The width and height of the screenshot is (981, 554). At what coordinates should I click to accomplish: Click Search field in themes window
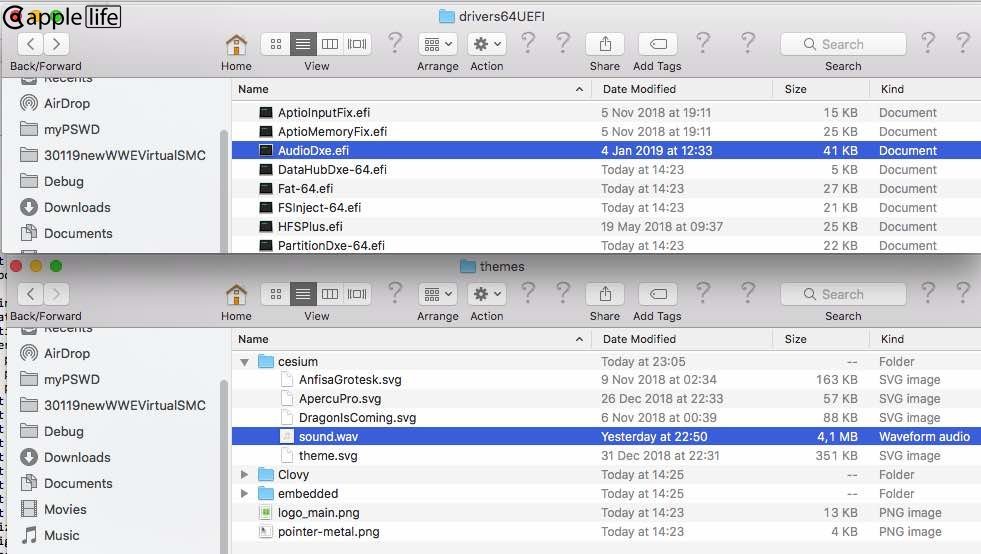(843, 294)
